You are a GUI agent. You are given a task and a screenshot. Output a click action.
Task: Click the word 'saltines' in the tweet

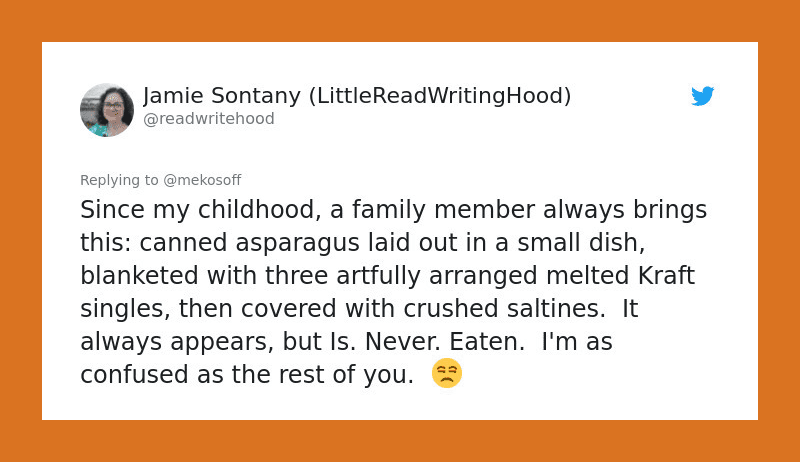pos(556,309)
